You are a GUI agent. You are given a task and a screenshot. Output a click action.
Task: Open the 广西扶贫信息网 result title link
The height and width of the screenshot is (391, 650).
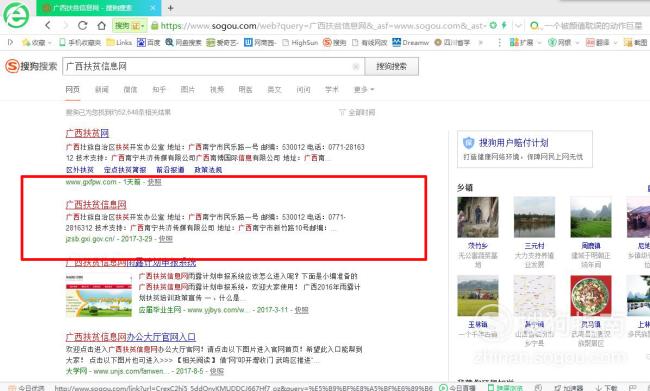pos(96,204)
